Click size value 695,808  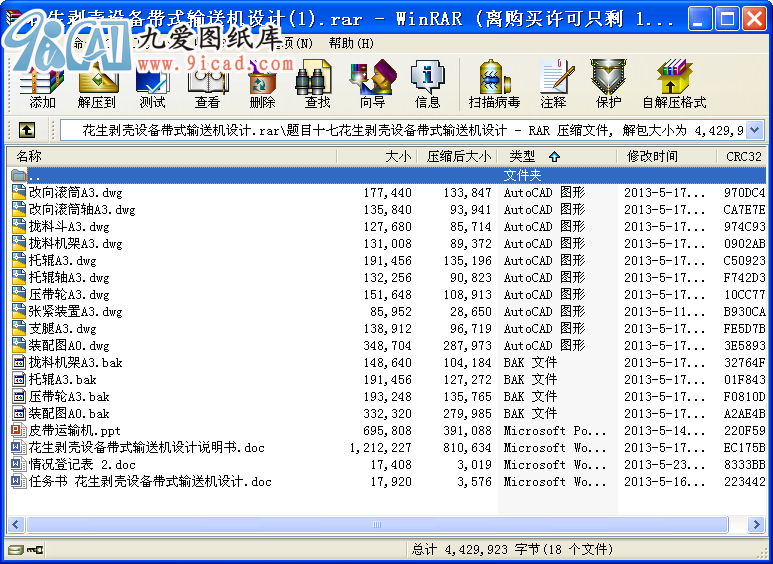387,430
